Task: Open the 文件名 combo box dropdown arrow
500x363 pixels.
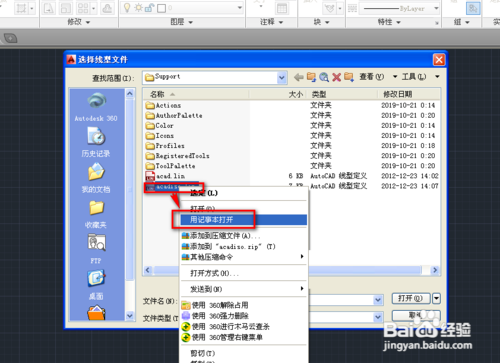Action: [x=378, y=300]
